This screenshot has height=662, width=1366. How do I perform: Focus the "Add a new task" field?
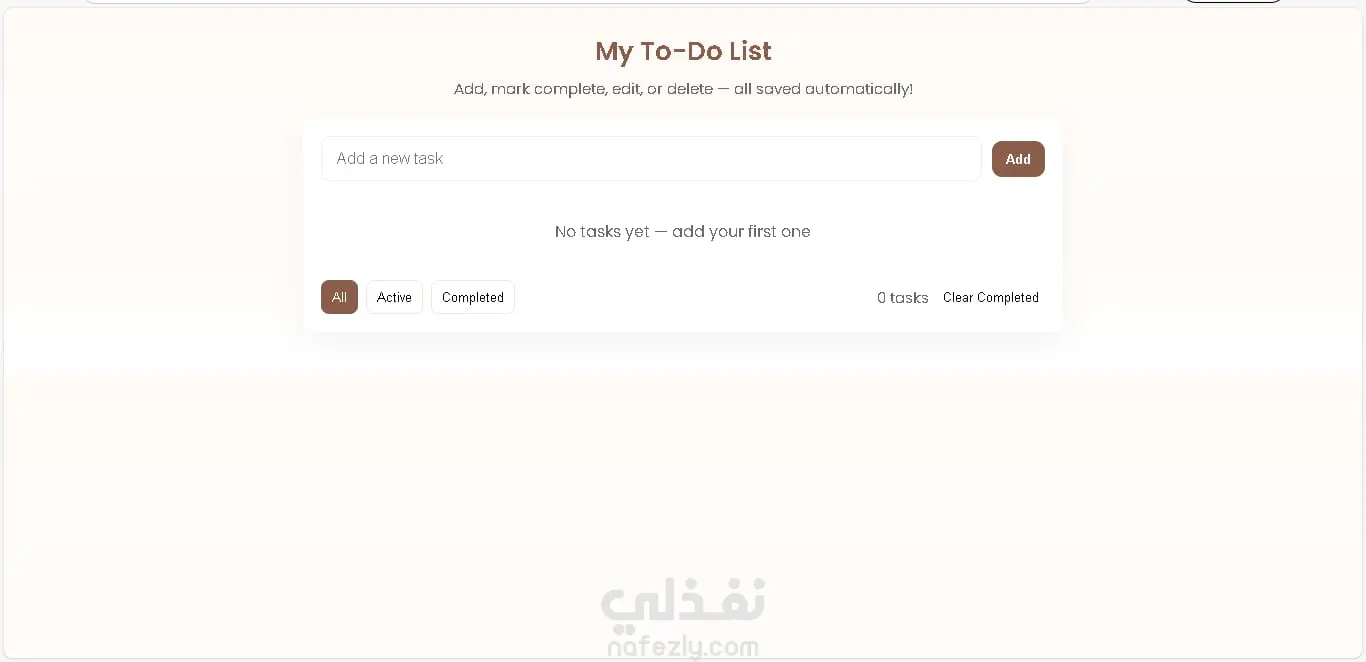(x=651, y=159)
